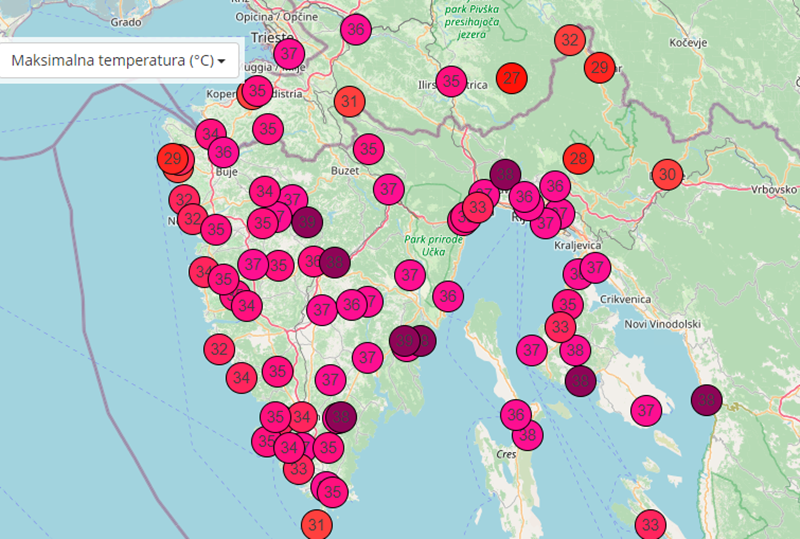This screenshot has height=539, width=800.
Task: Select the 37 marker over Trieste
Action: pos(289,53)
